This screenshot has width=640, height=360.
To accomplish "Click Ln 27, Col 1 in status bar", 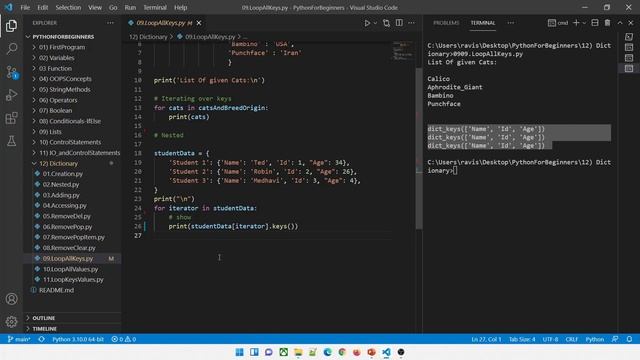I will pyautogui.click(x=486, y=339).
